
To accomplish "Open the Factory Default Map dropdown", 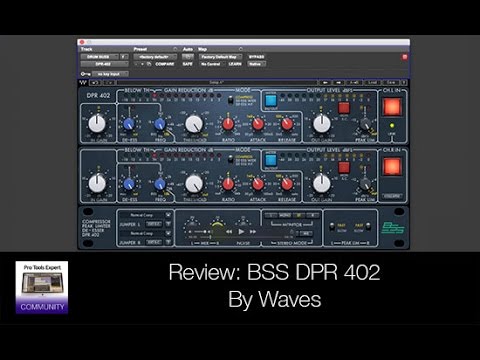I will coord(221,57).
